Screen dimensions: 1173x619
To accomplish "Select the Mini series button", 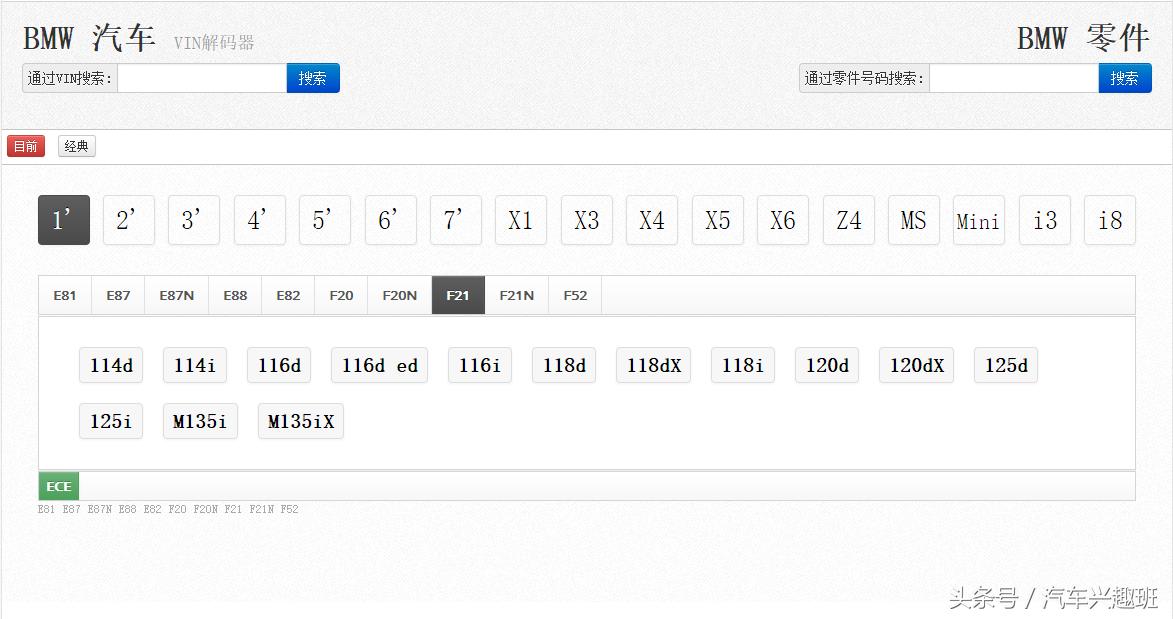I will [978, 220].
